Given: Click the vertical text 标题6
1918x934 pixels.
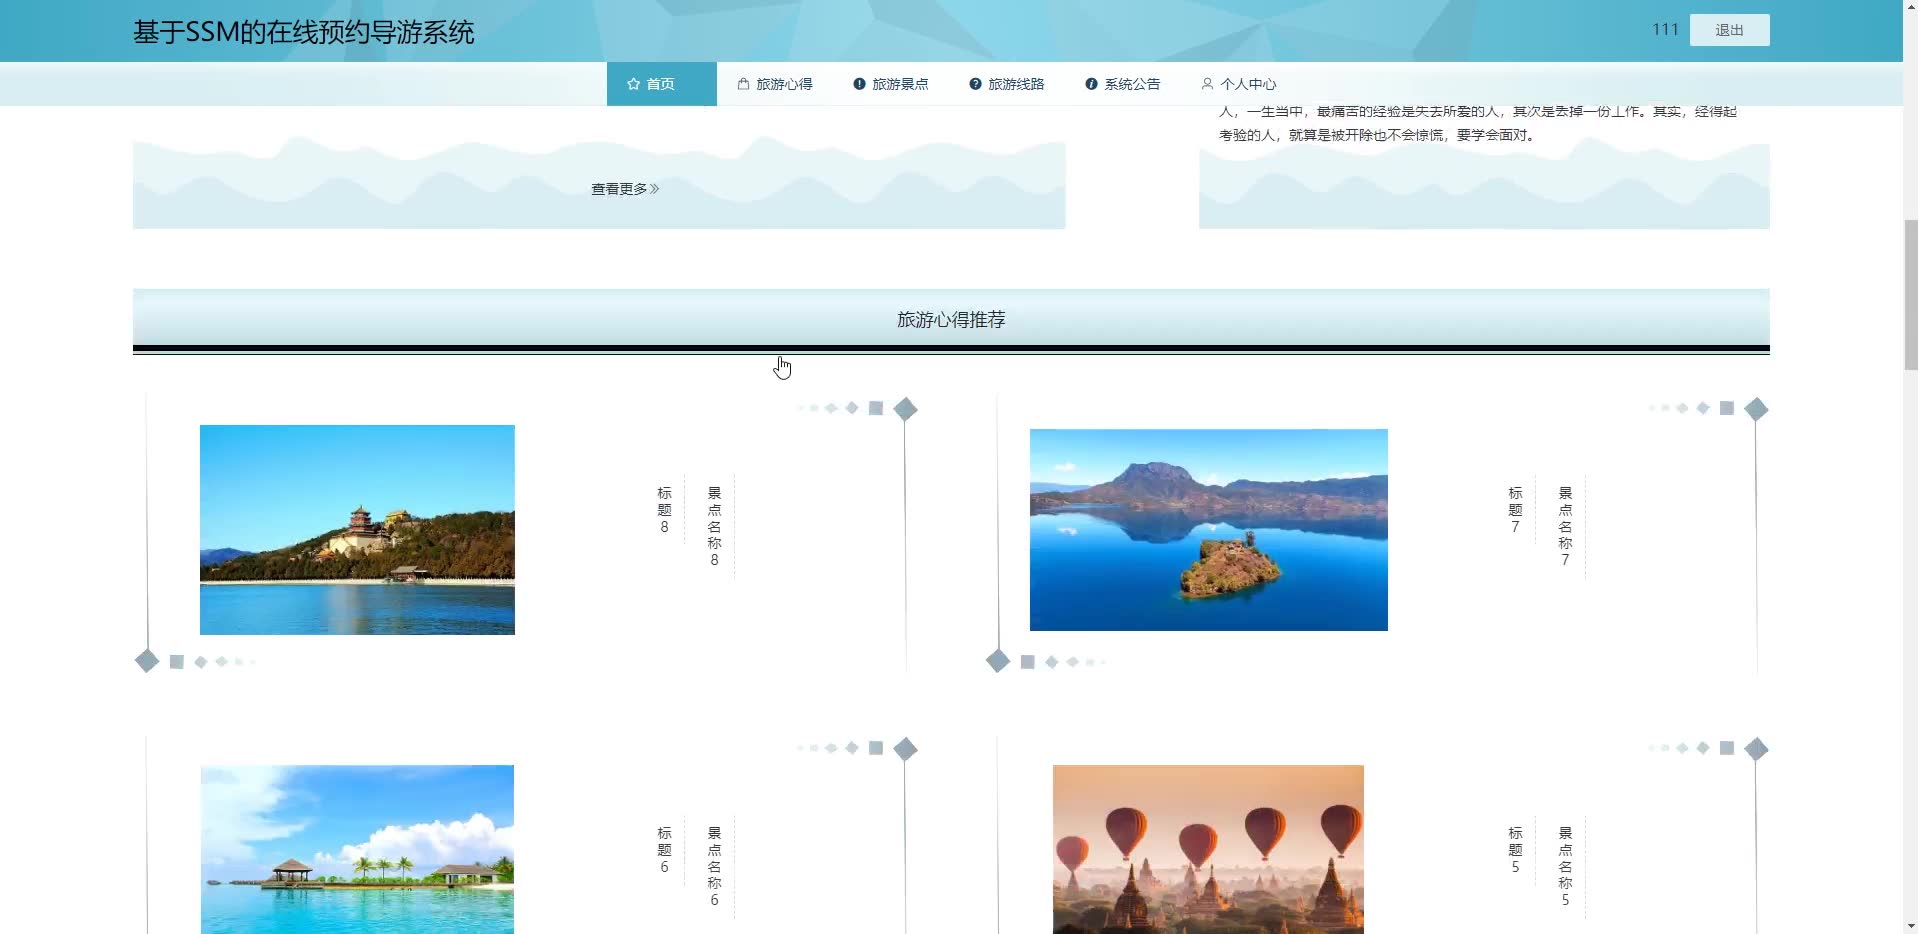Looking at the screenshot, I should (x=664, y=850).
